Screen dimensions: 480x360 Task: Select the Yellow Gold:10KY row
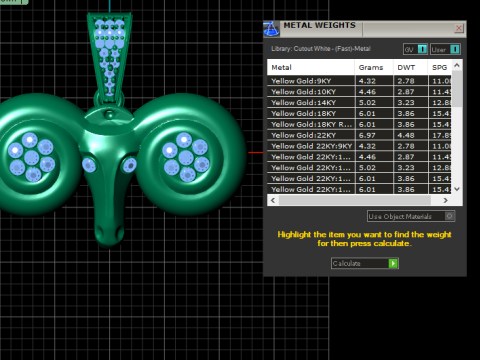click(359, 92)
